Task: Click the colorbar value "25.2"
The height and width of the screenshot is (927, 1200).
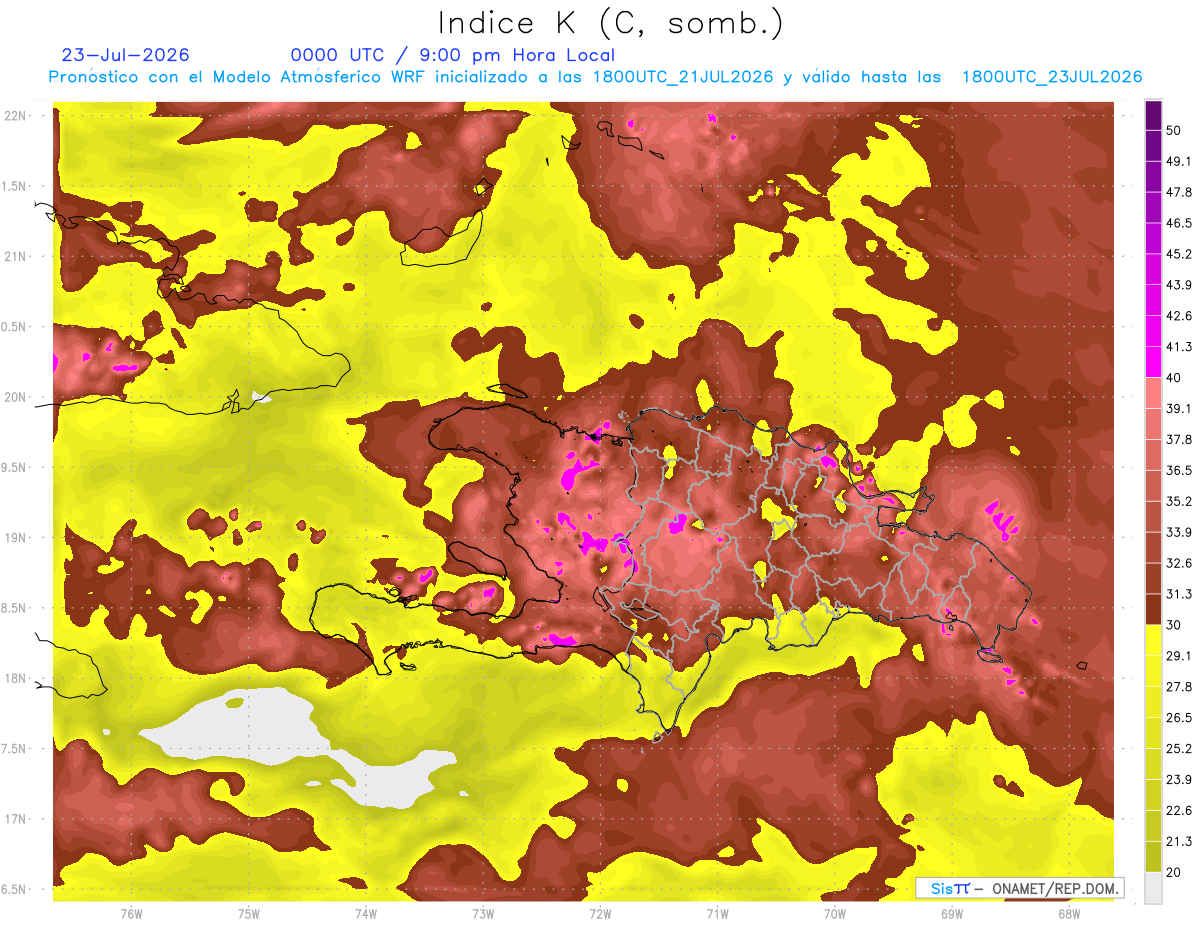Action: tap(1179, 749)
